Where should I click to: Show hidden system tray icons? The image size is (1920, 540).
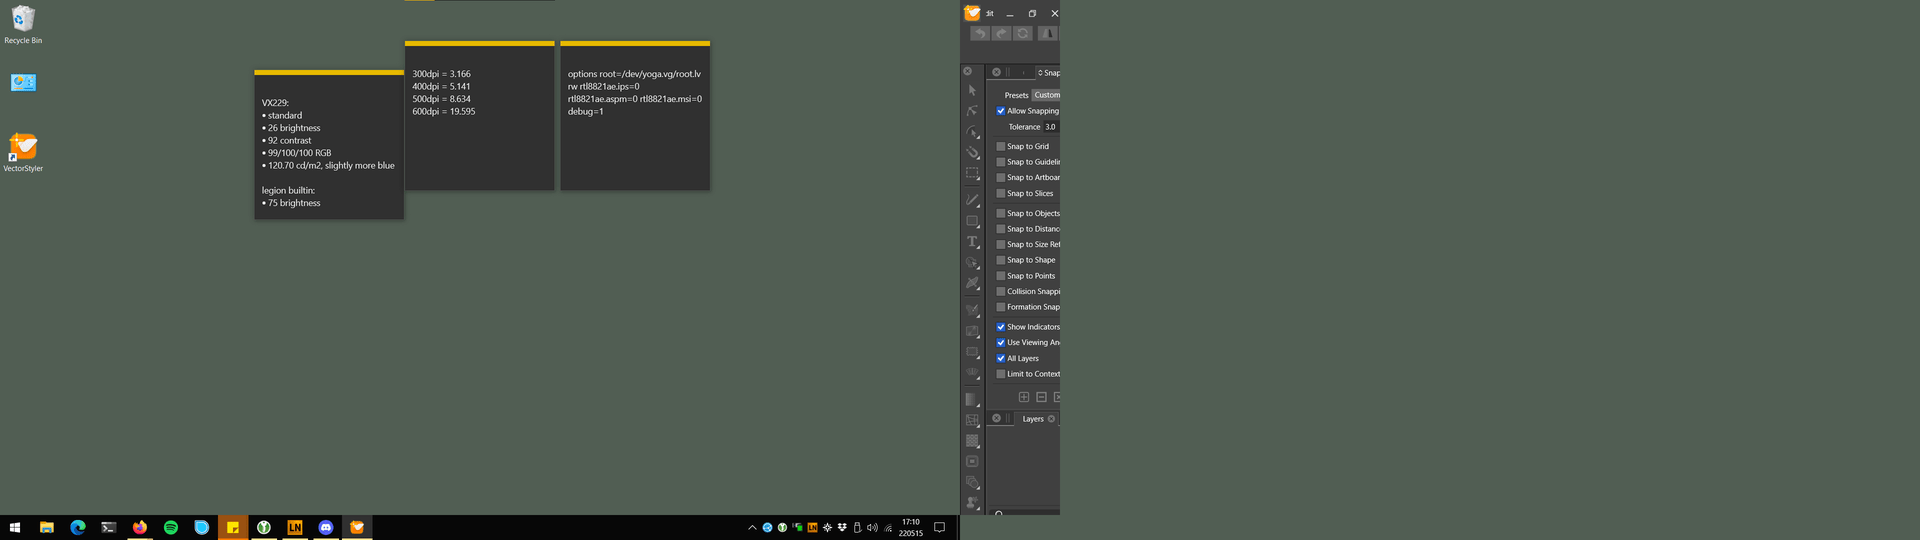click(x=752, y=527)
